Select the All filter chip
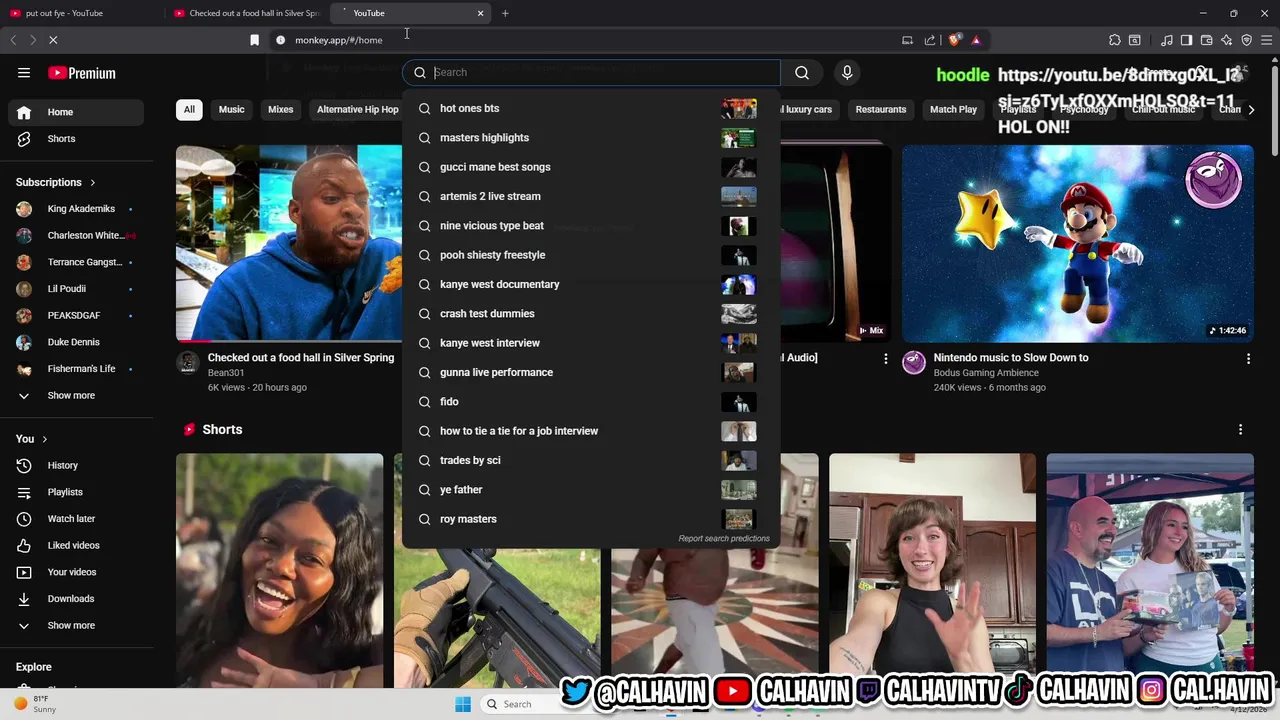Image resolution: width=1280 pixels, height=720 pixels. pos(189,109)
